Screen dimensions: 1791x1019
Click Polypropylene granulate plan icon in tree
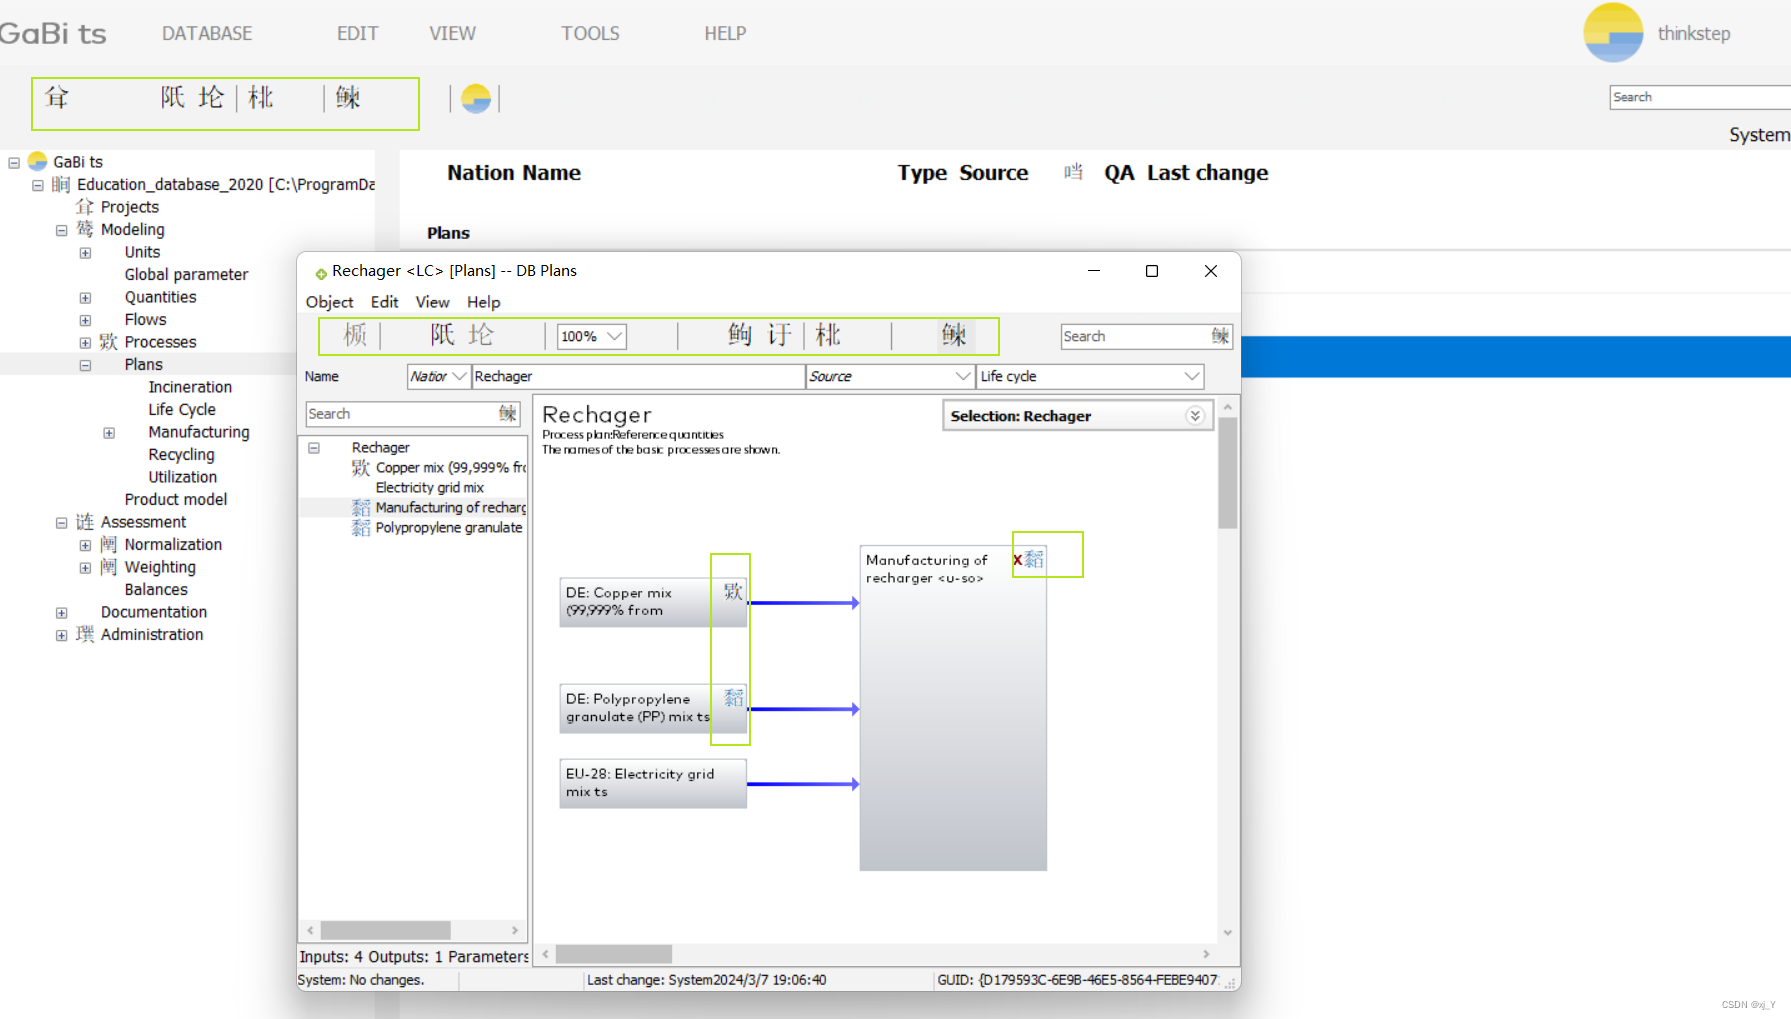tap(361, 528)
